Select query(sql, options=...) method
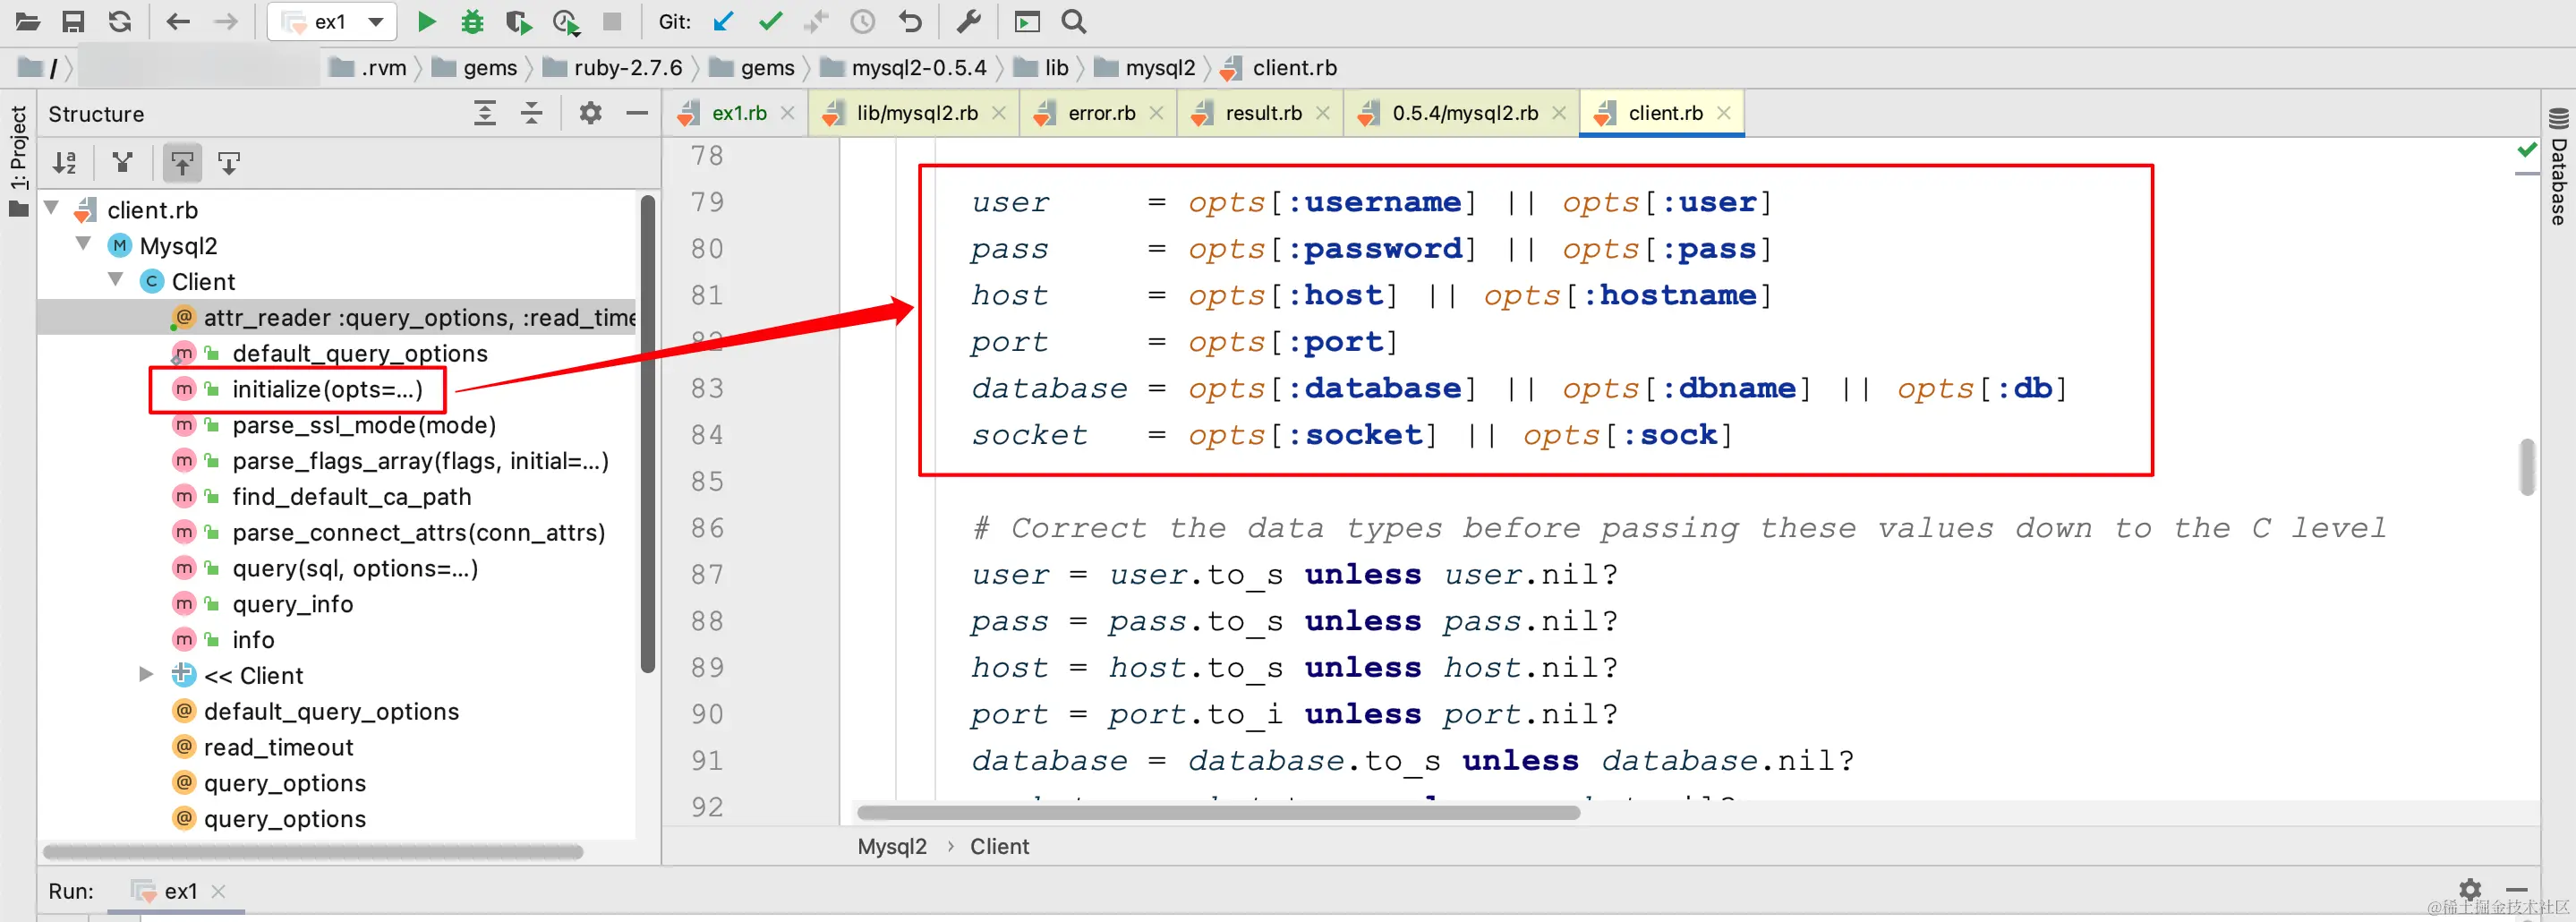2576x922 pixels. tap(355, 568)
